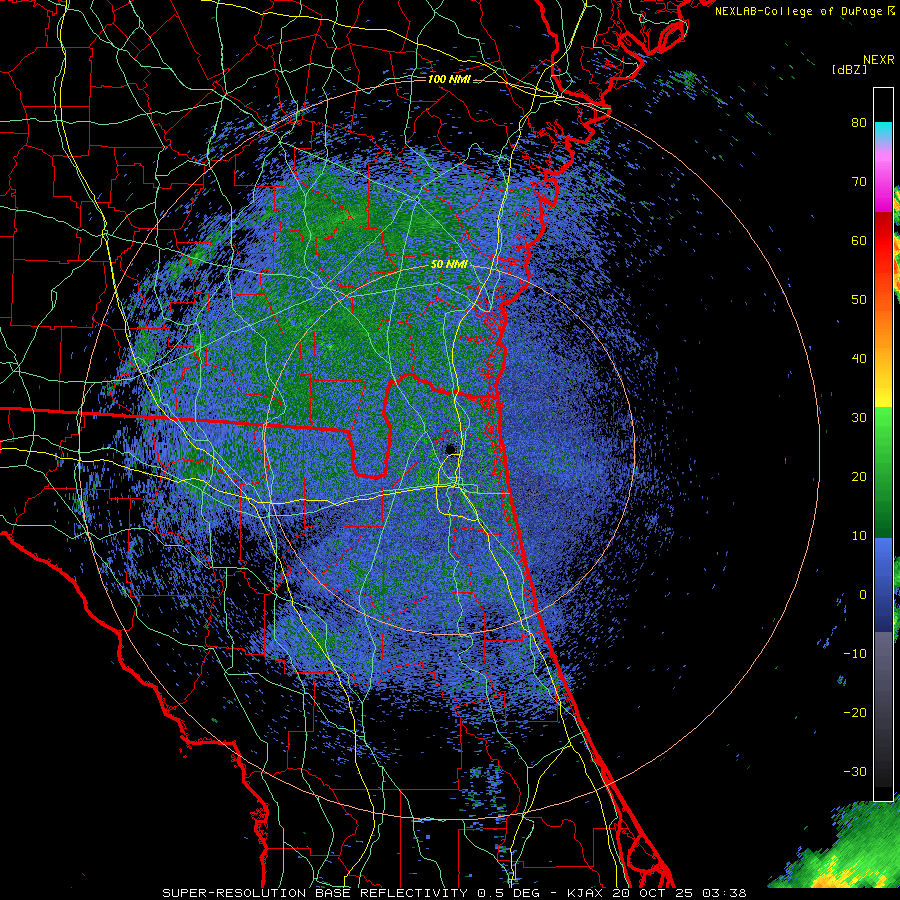900x900 pixels.
Task: Click the -30 dBZ scale value
Action: tap(855, 771)
